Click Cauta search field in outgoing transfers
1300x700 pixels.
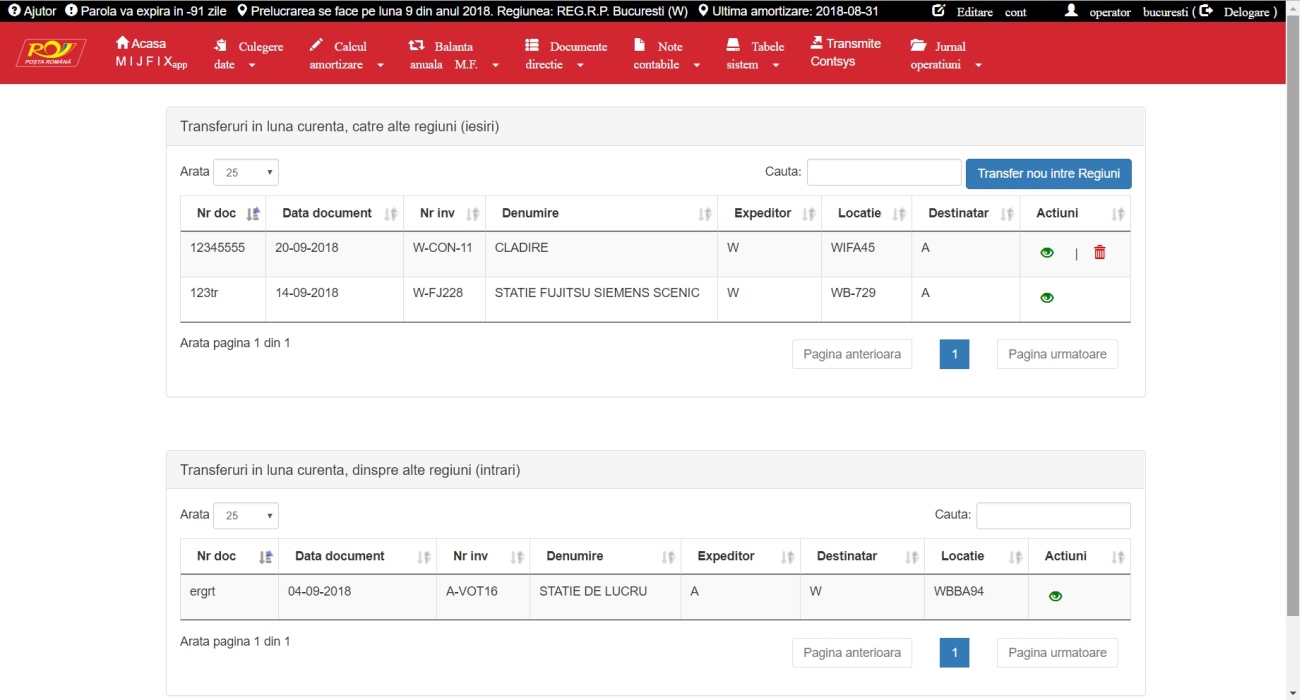883,173
